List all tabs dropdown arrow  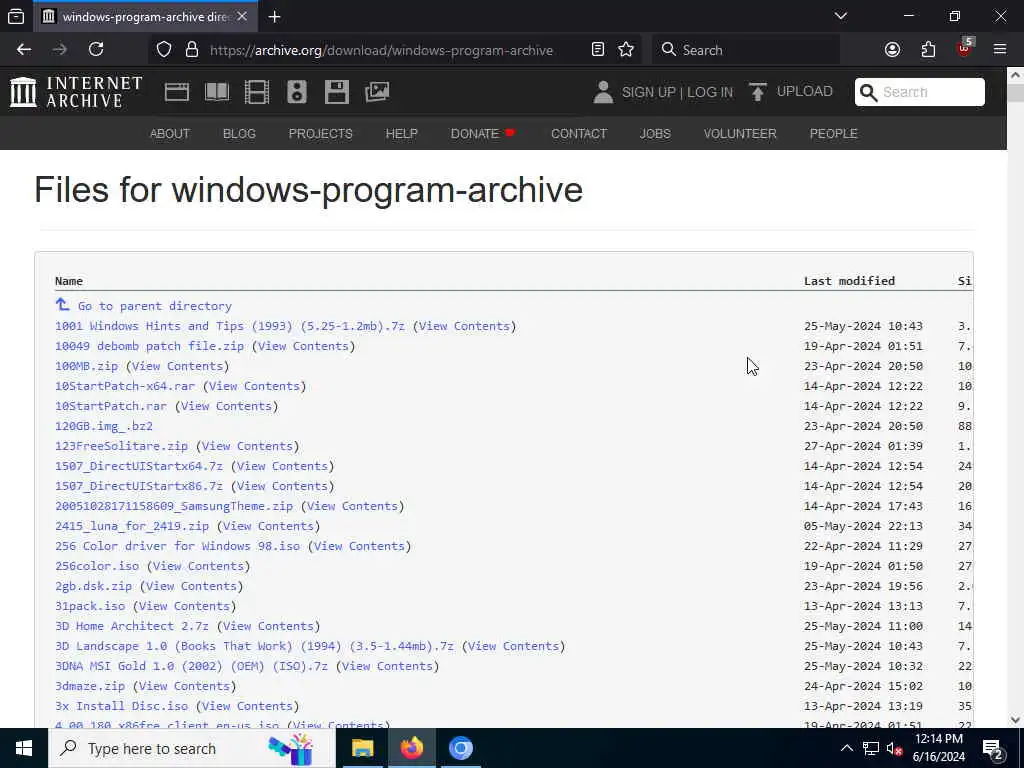pyautogui.click(x=841, y=16)
